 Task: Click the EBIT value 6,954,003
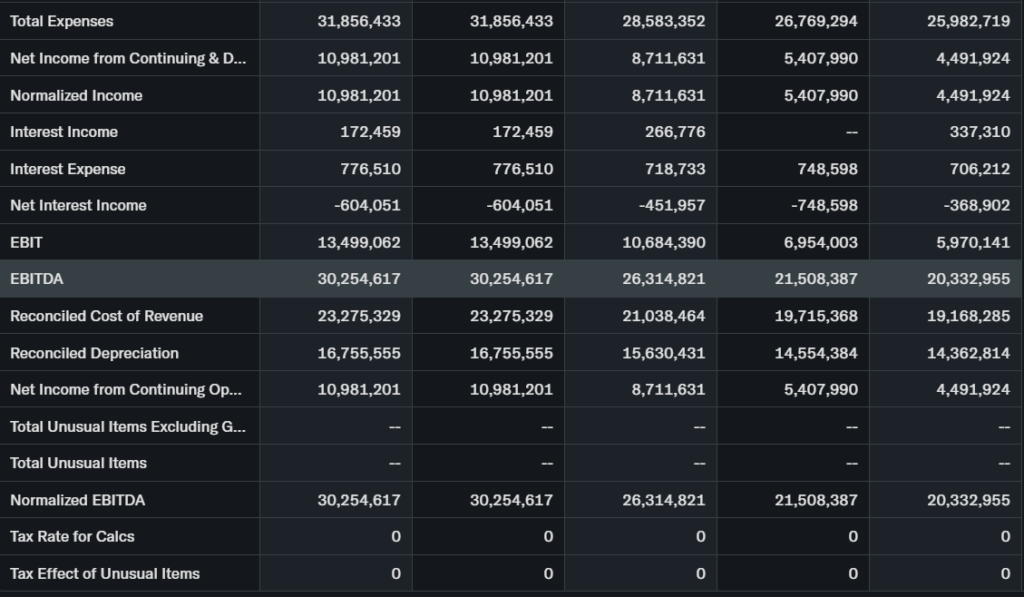[816, 243]
